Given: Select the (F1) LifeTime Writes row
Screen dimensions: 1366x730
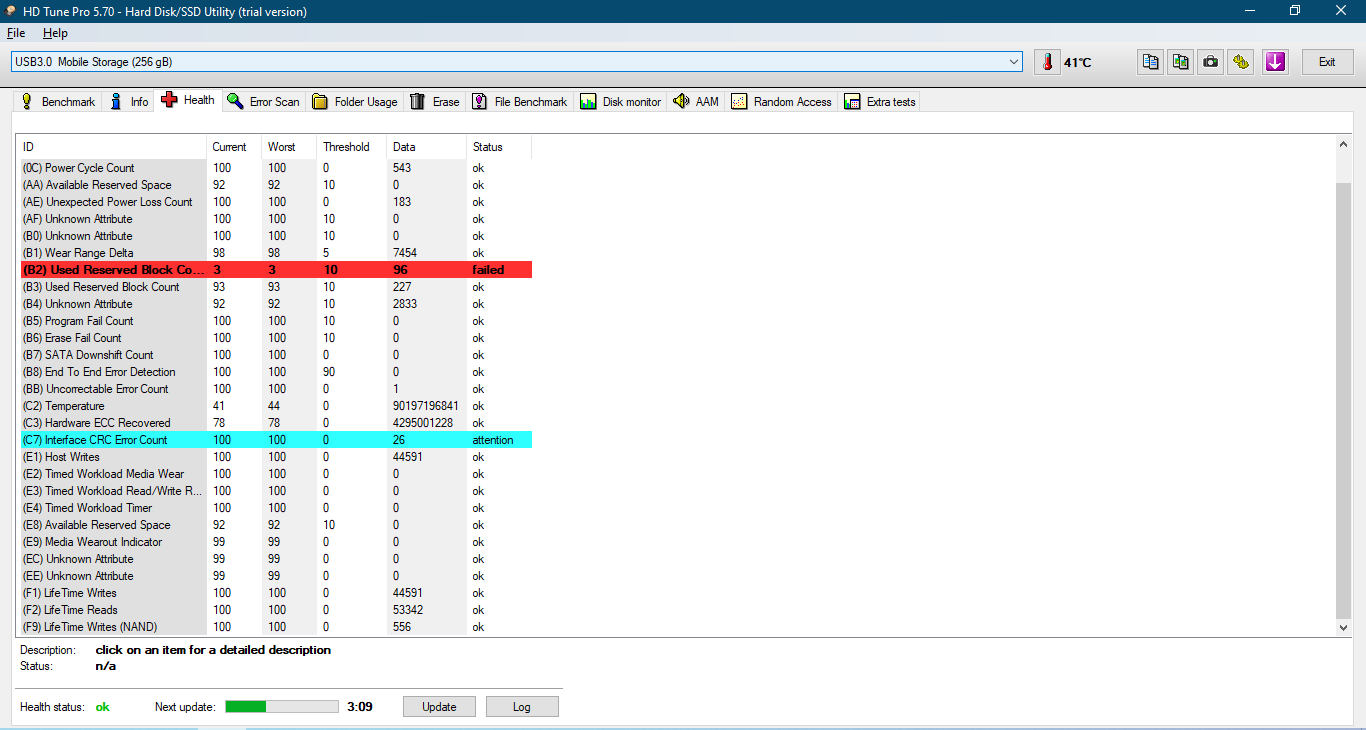Looking at the screenshot, I should 276,593.
